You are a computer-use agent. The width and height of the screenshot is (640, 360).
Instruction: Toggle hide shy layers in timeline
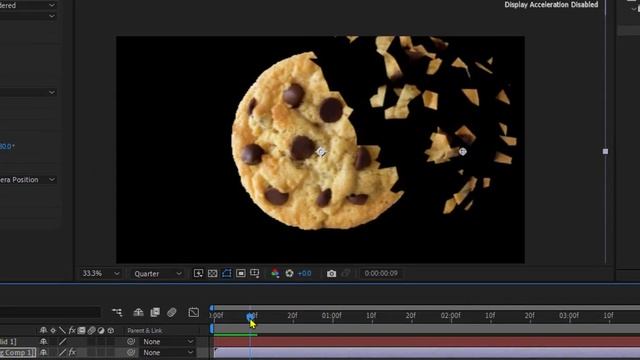138,313
